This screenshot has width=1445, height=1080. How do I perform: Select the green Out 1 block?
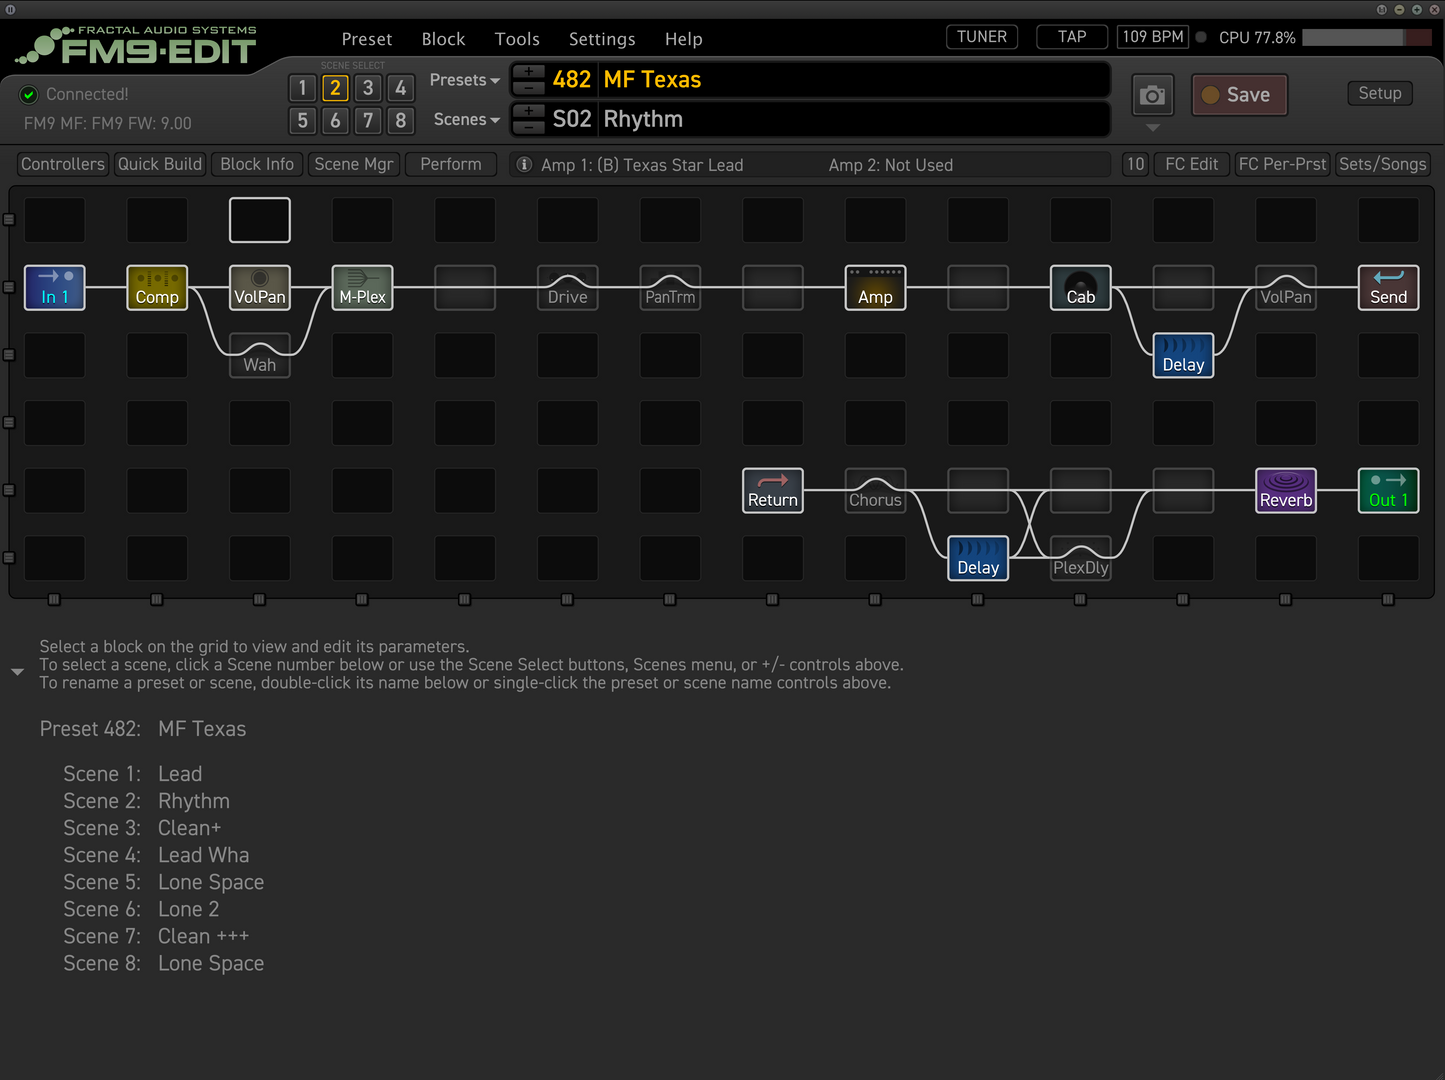[1387, 490]
